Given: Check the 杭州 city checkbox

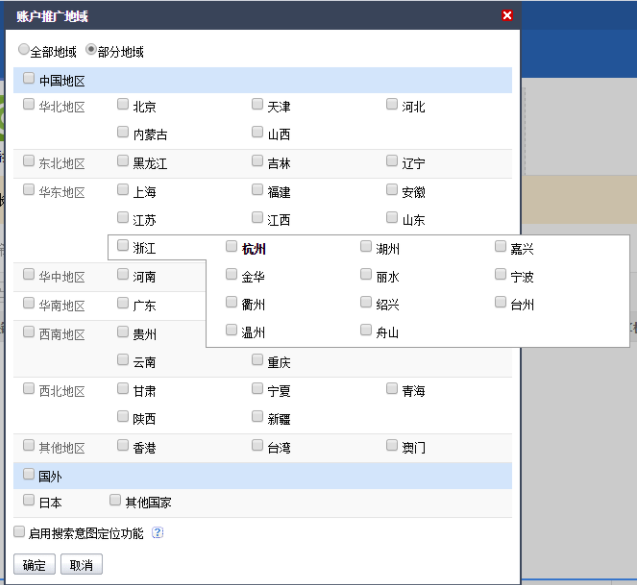Looking at the screenshot, I should point(232,247).
